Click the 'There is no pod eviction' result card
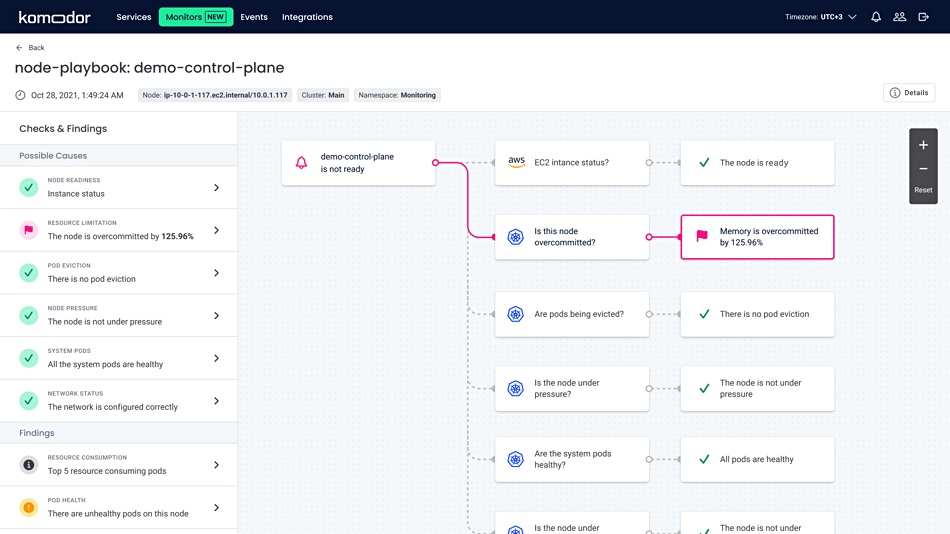The image size is (950, 534). tap(757, 314)
